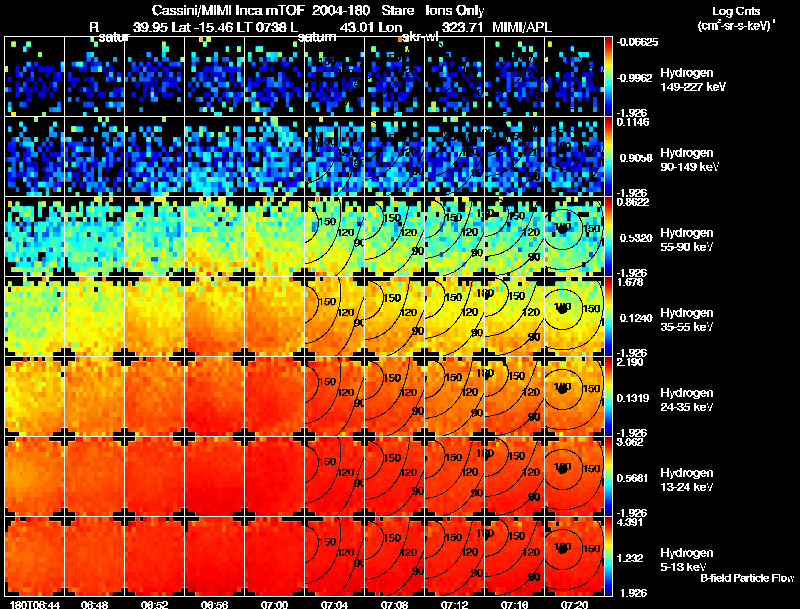The height and width of the screenshot is (609, 800).
Task: Click the color bar beside Hydrogen 35-55 keV
Action: click(608, 317)
